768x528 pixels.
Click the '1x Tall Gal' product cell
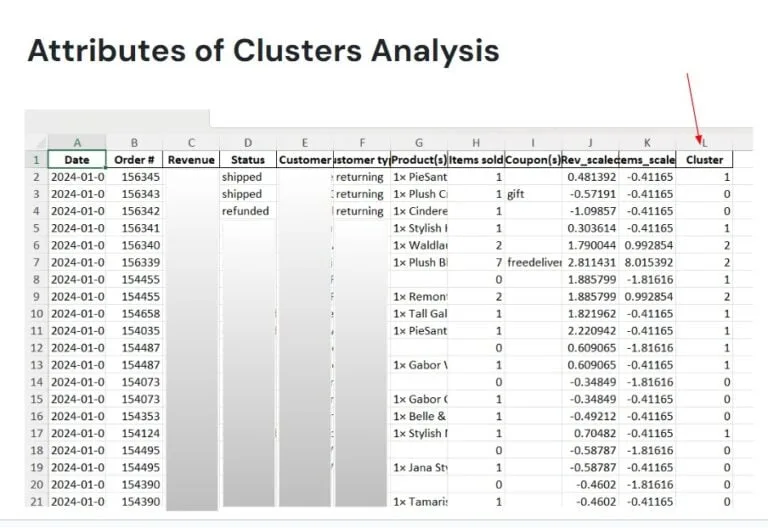coord(419,313)
